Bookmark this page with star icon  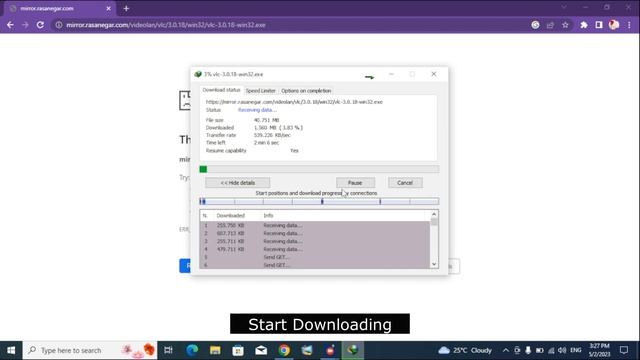(x=565, y=25)
